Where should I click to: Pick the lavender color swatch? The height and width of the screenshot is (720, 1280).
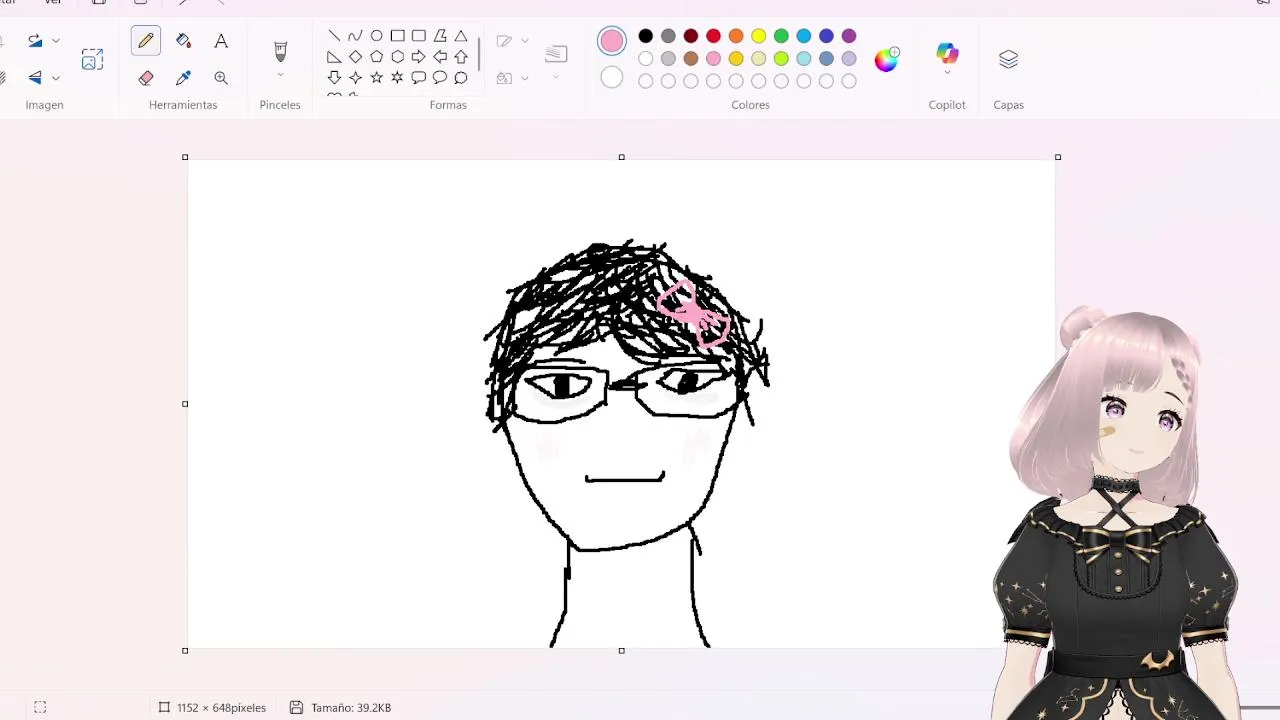point(849,58)
